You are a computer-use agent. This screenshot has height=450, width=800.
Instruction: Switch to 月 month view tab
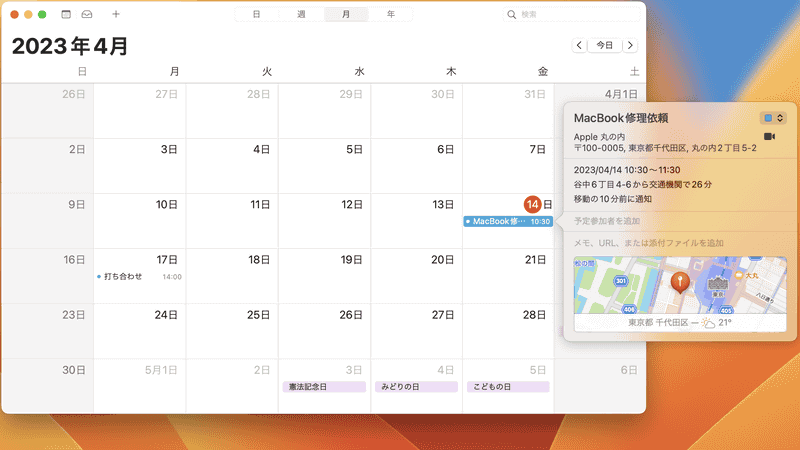coord(346,14)
